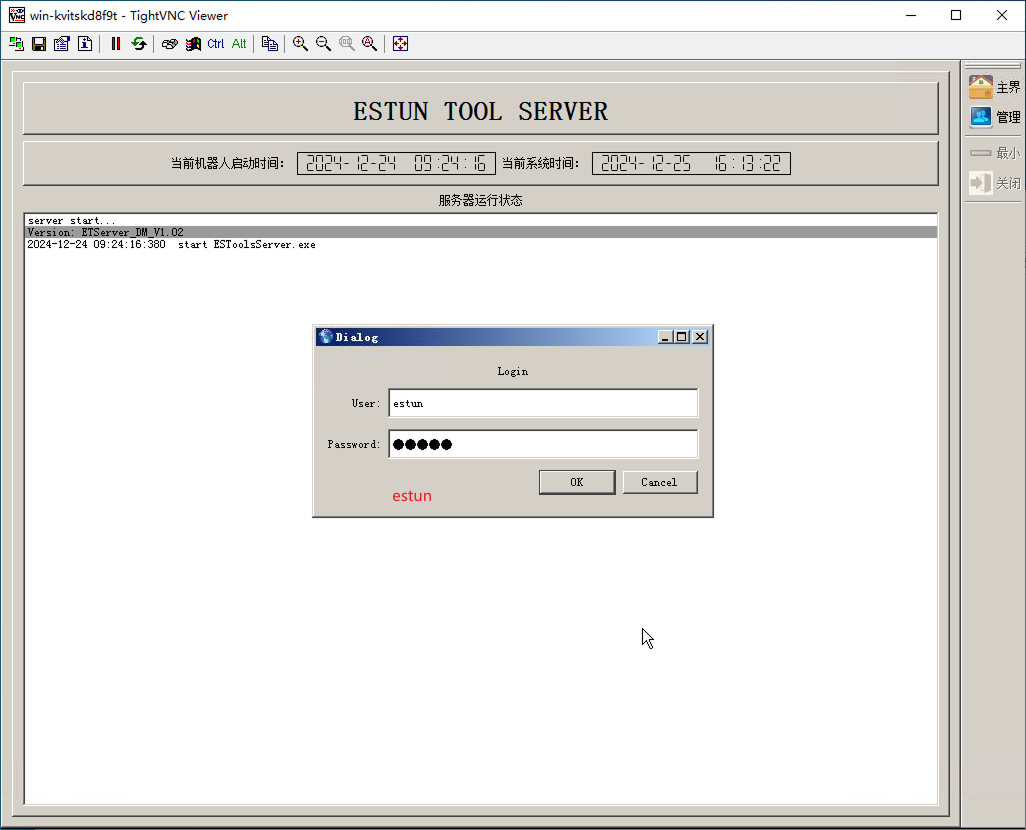Refresh the screen with the green arrows icon
The image size is (1026, 830).
[x=139, y=44]
